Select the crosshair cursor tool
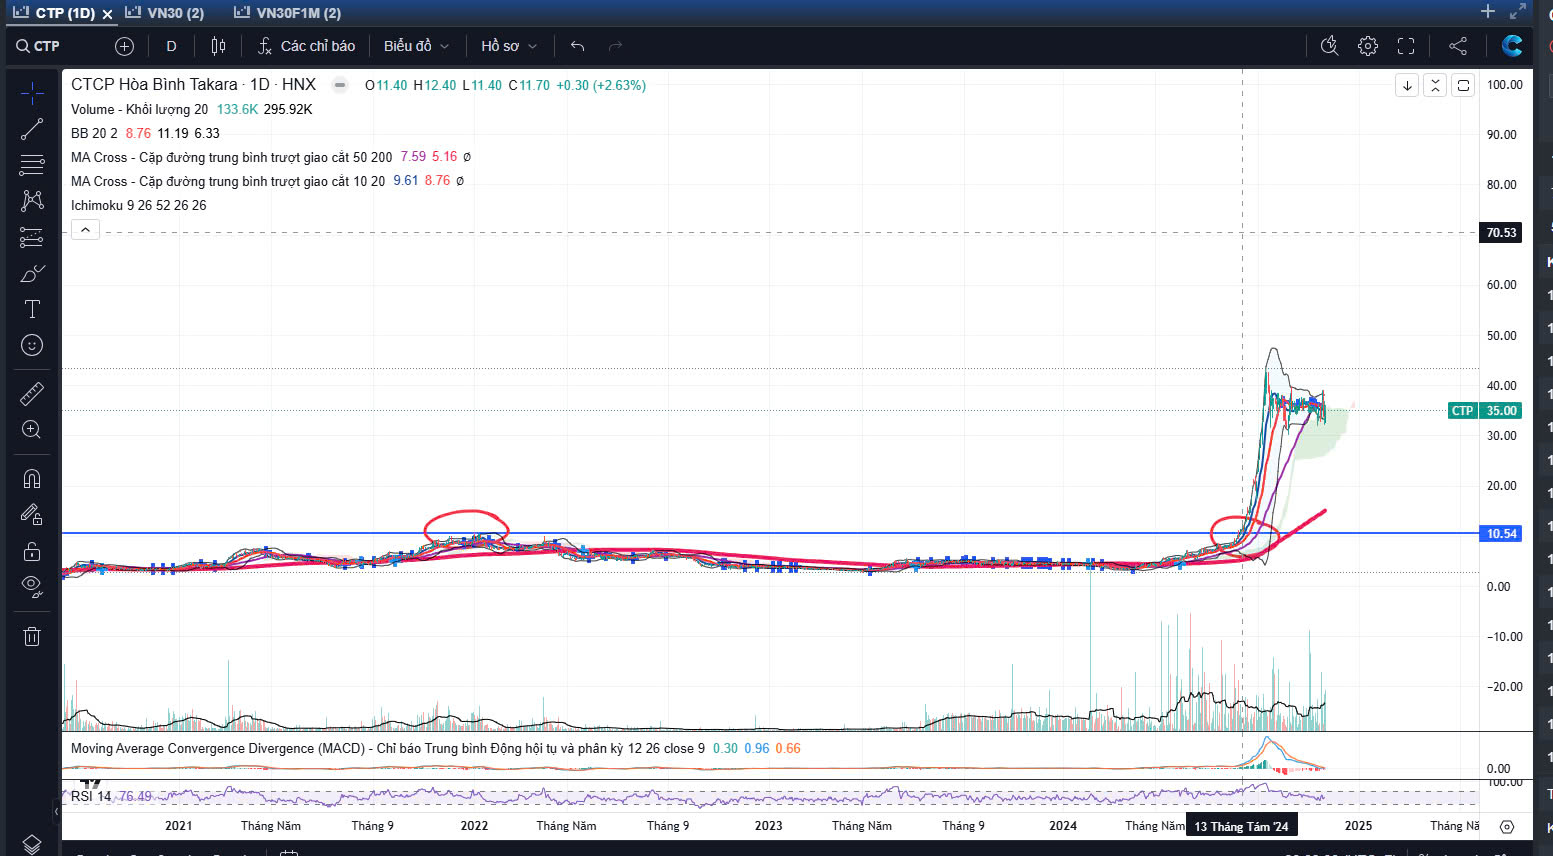Viewport: 1553px width, 856px height. [x=32, y=93]
